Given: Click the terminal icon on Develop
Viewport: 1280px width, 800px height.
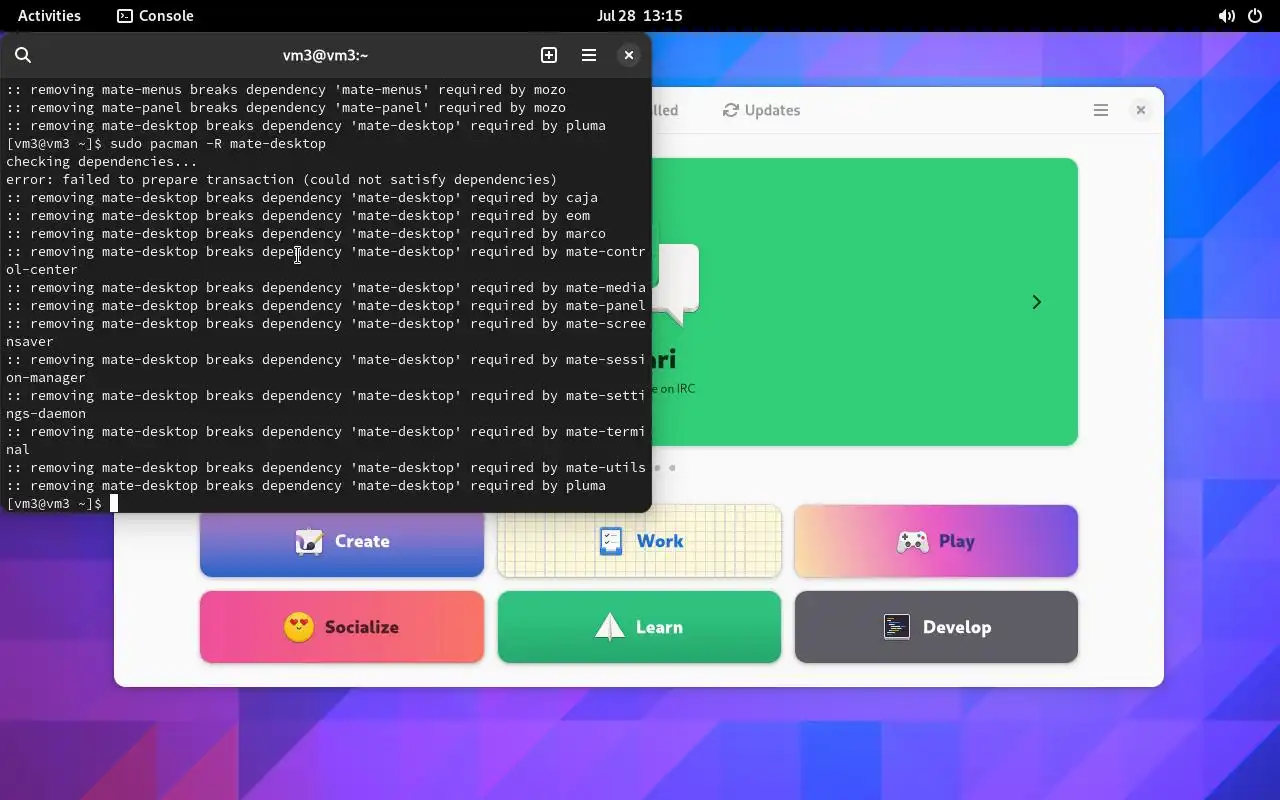Looking at the screenshot, I should [897, 627].
